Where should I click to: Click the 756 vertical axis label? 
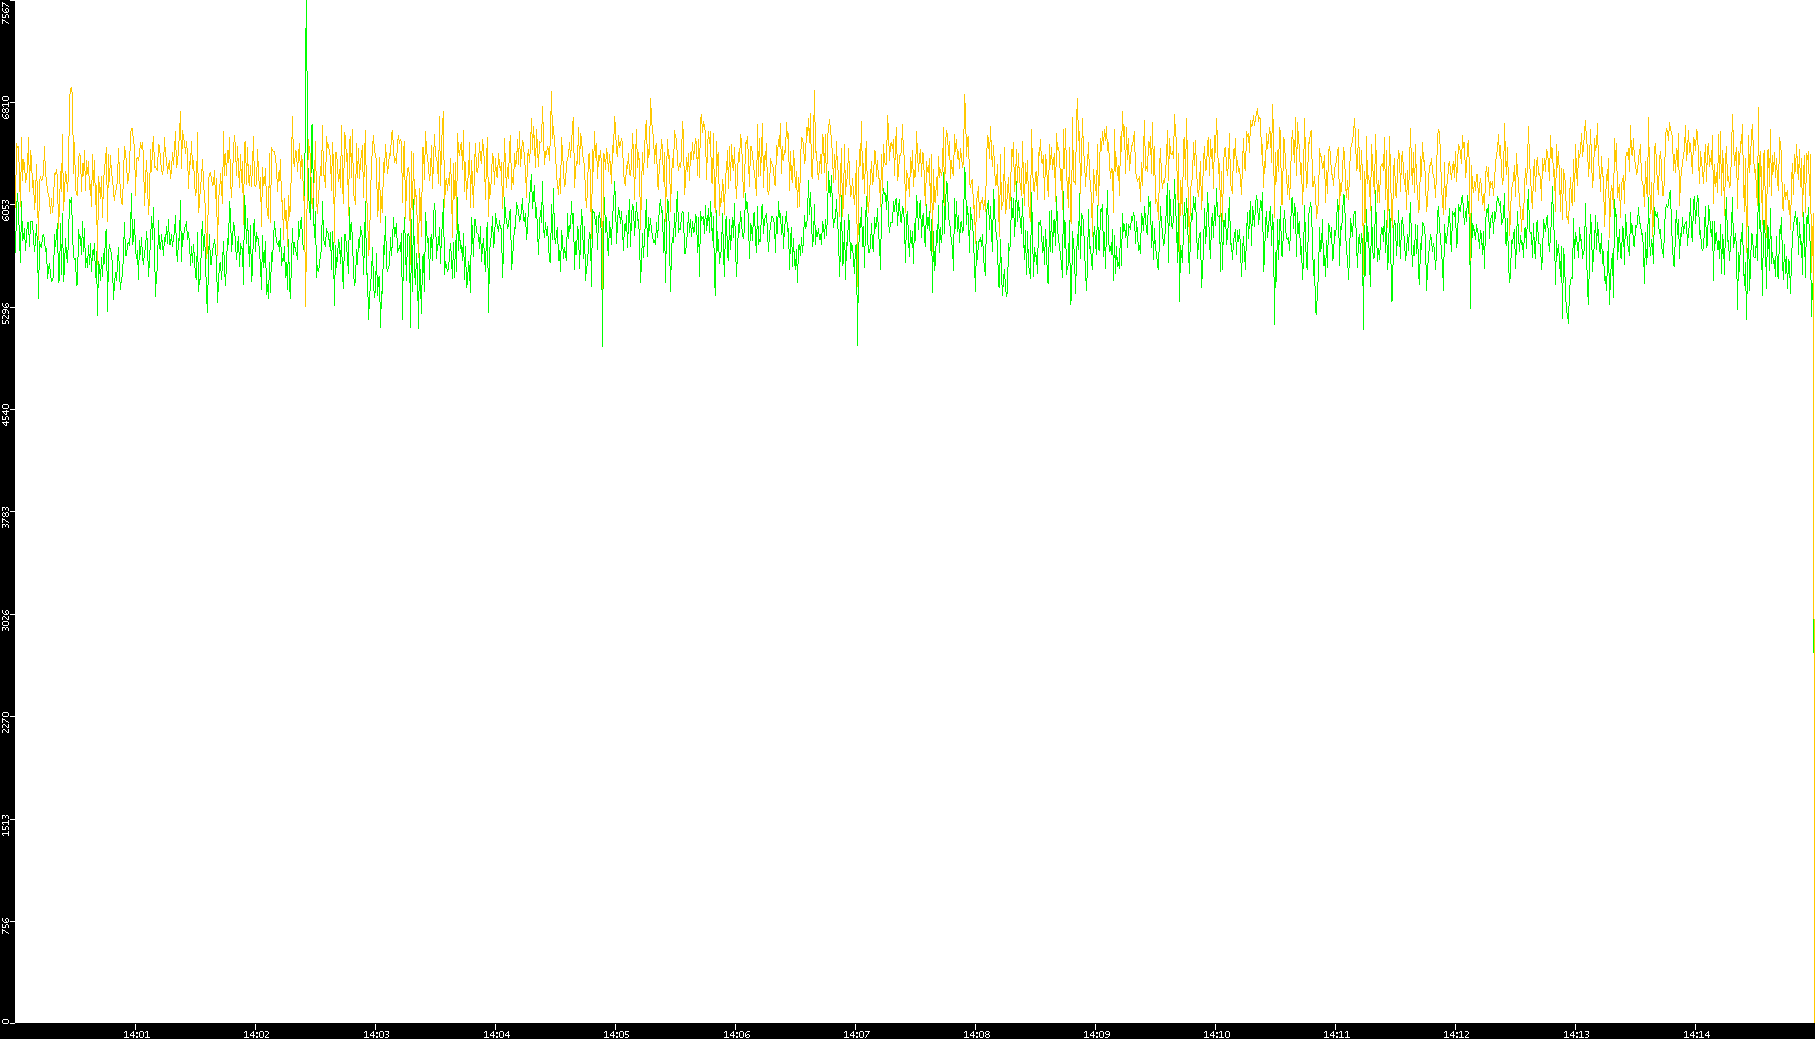(x=7, y=925)
